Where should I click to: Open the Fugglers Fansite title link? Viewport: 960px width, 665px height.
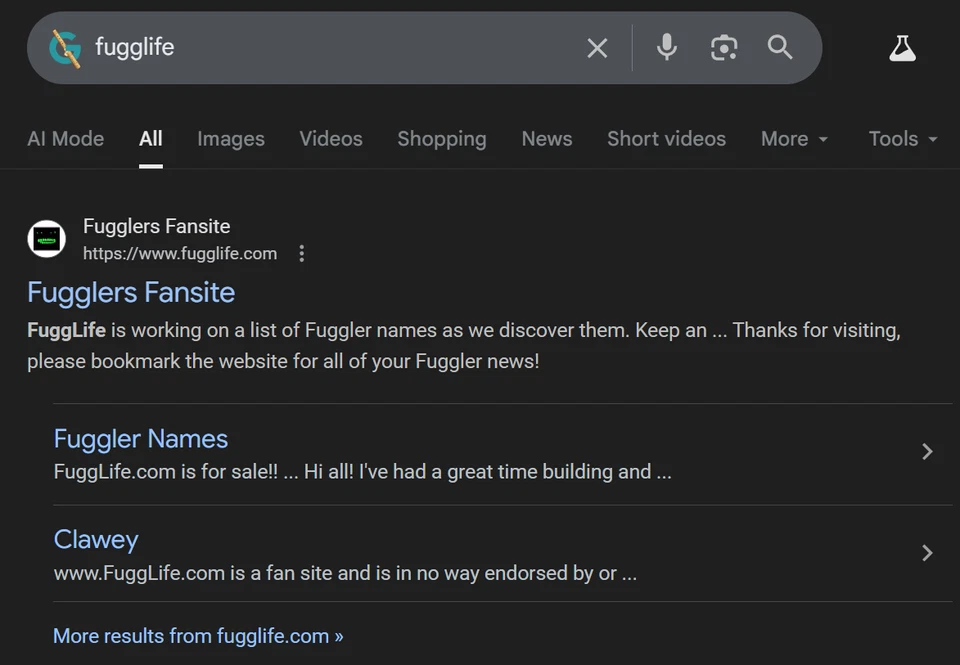[131, 292]
